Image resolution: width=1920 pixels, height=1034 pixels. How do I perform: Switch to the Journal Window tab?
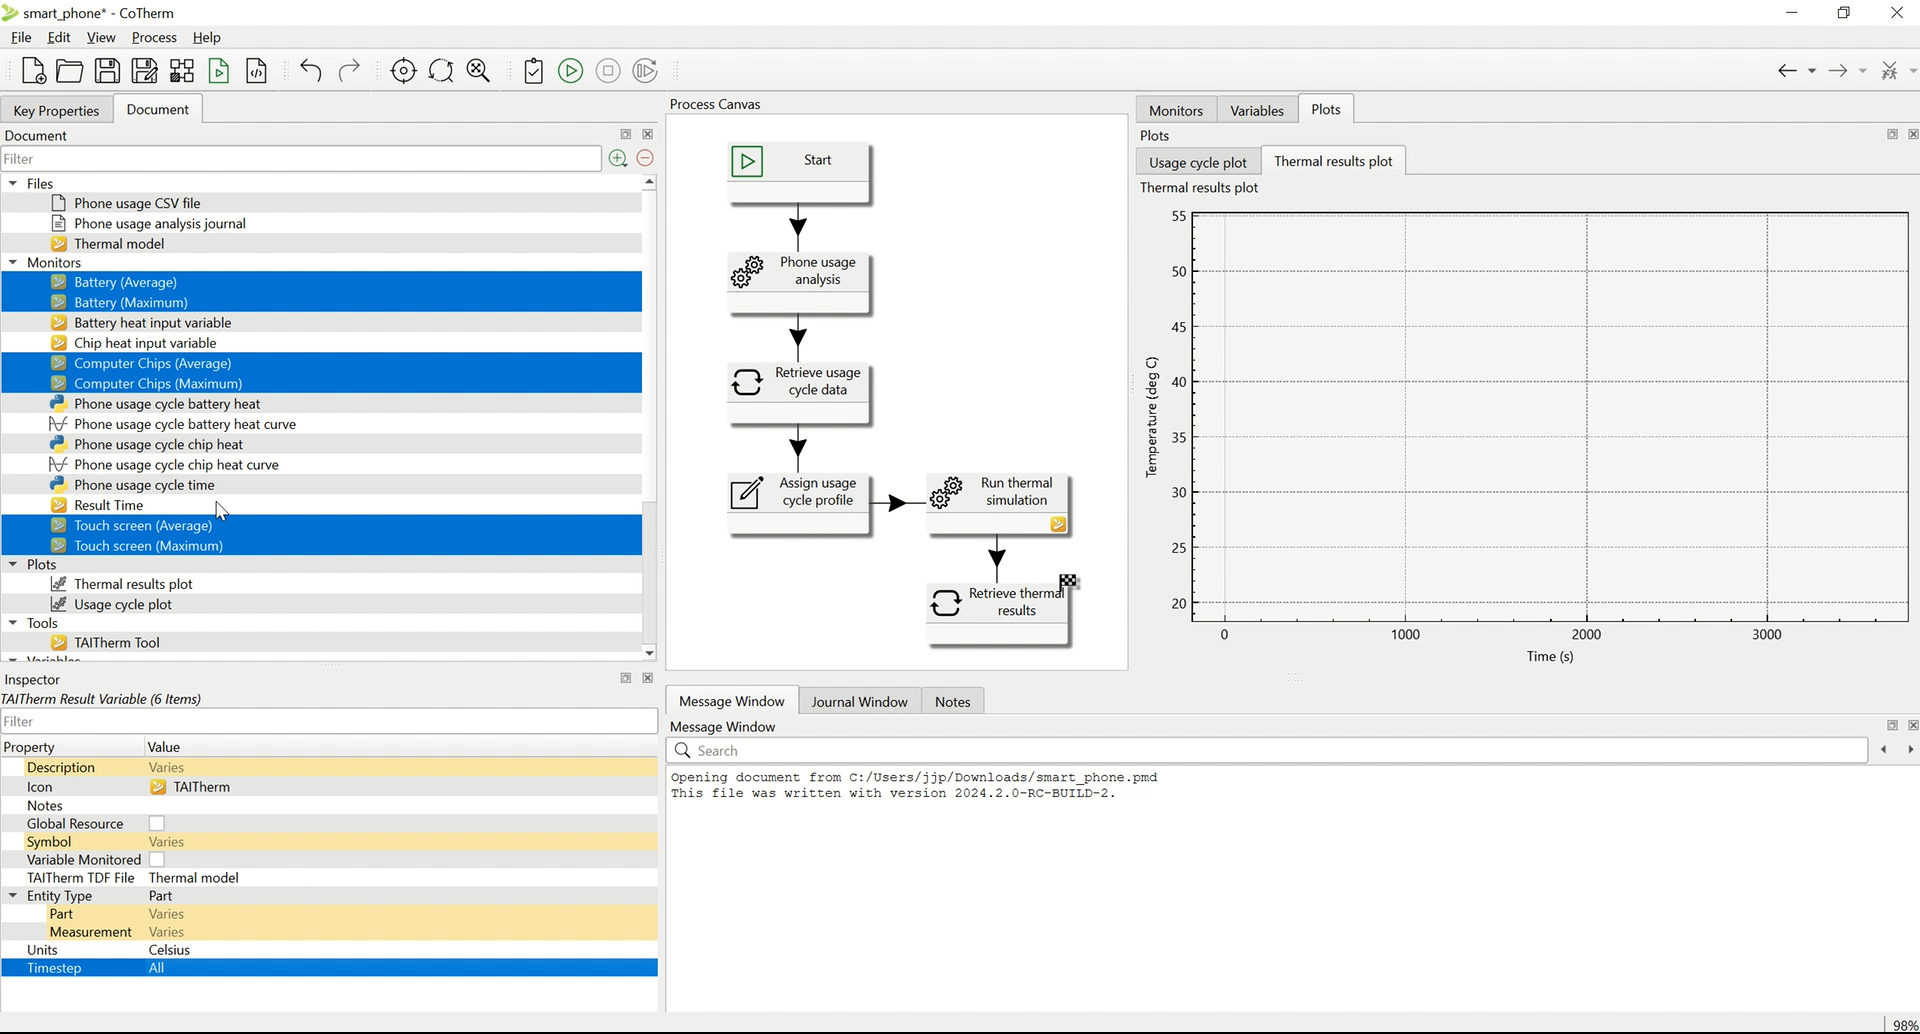[859, 702]
